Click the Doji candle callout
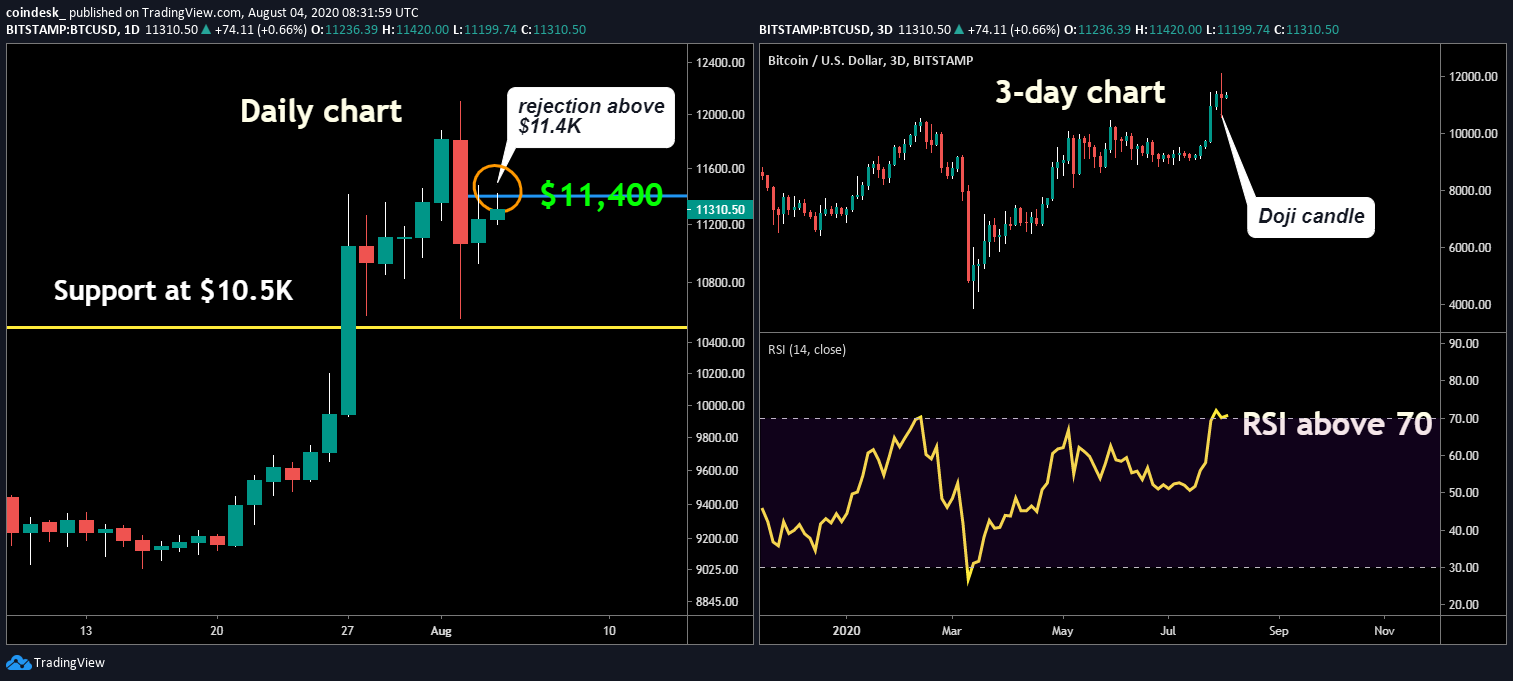 pos(1311,216)
